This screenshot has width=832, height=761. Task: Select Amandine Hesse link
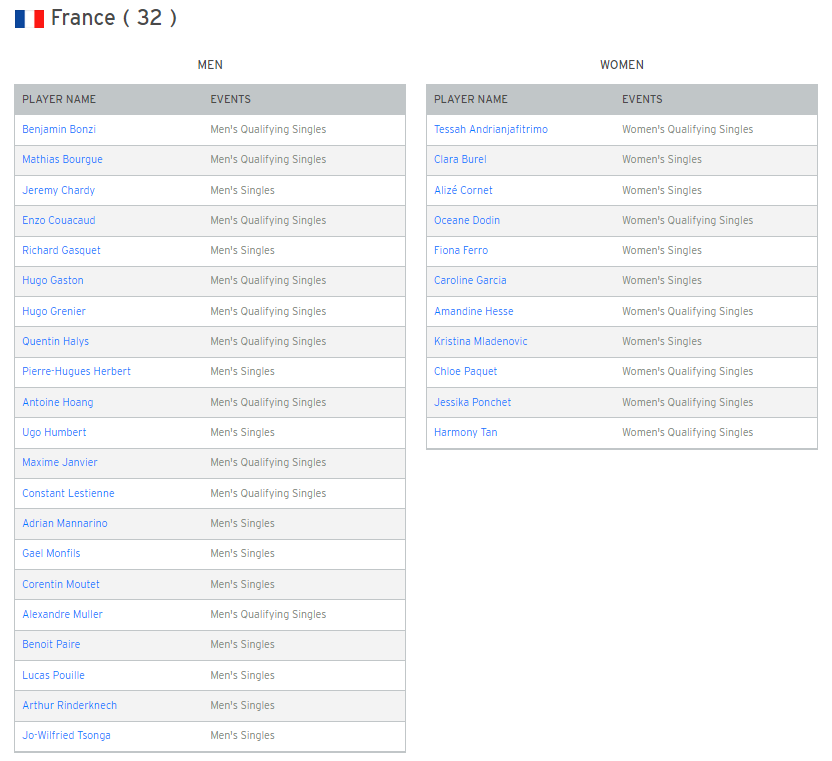[x=474, y=312]
